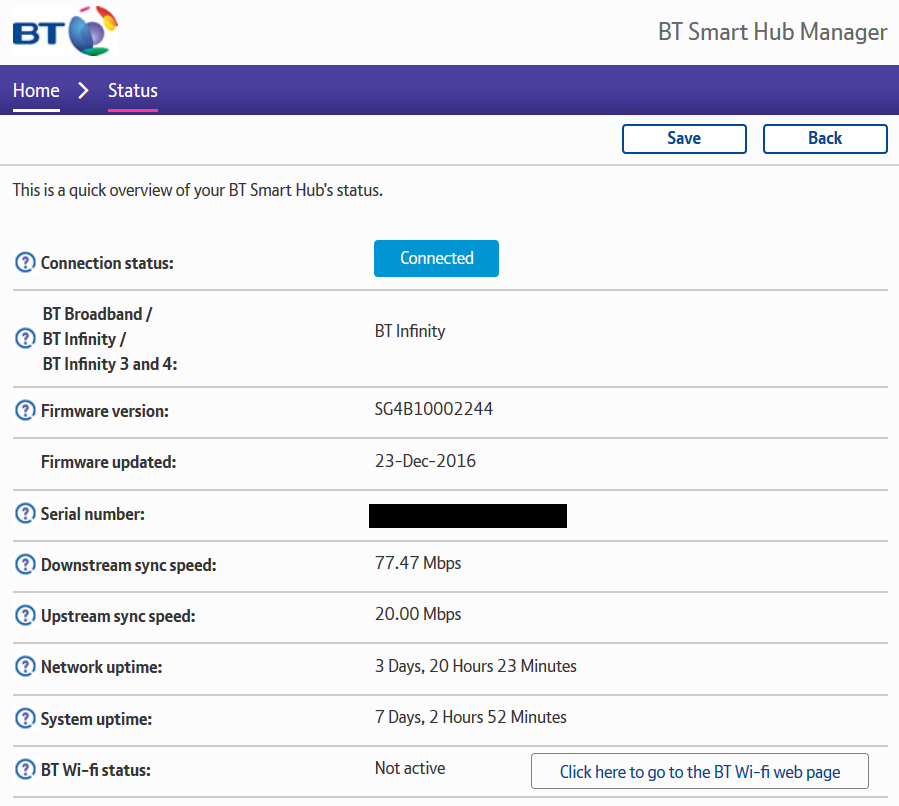Screen dimensions: 899x806
Task: Click the breadcrumb chevron arrow
Action: point(83,91)
